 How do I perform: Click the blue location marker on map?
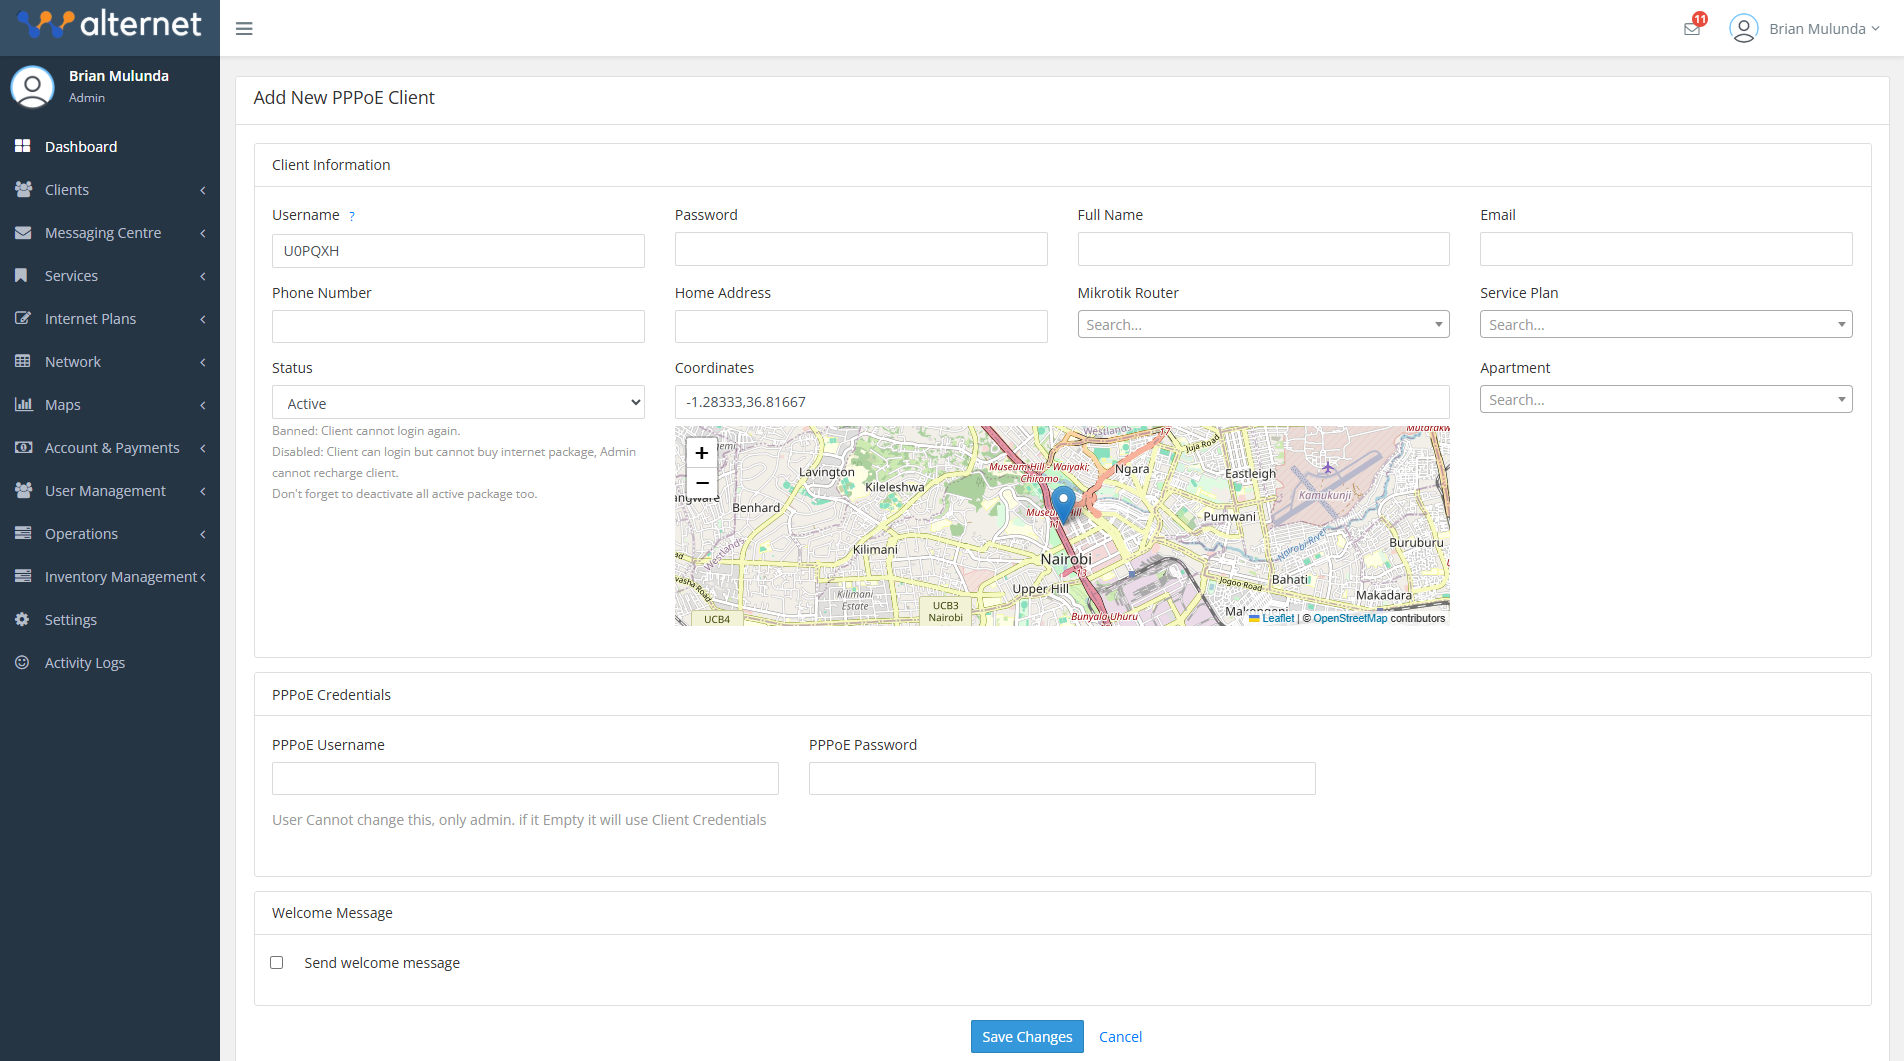[1063, 502]
